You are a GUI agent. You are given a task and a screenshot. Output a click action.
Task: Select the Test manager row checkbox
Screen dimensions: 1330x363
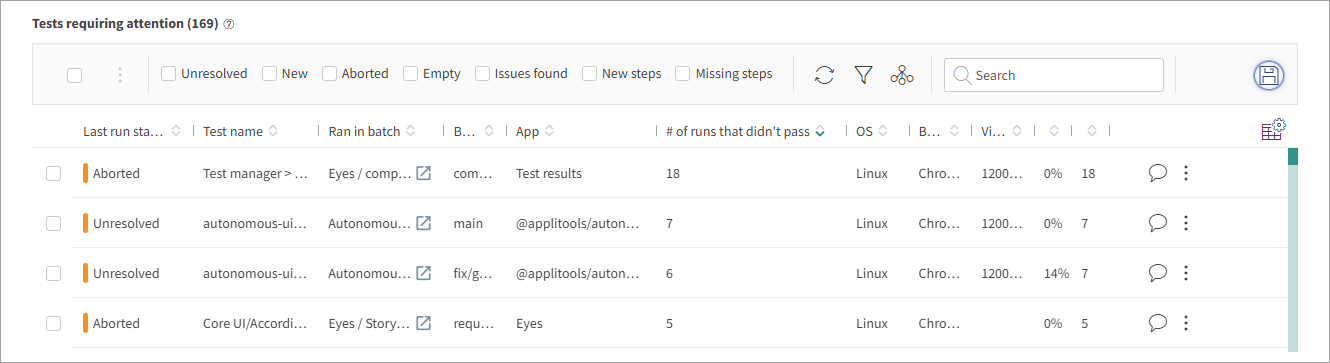click(54, 173)
